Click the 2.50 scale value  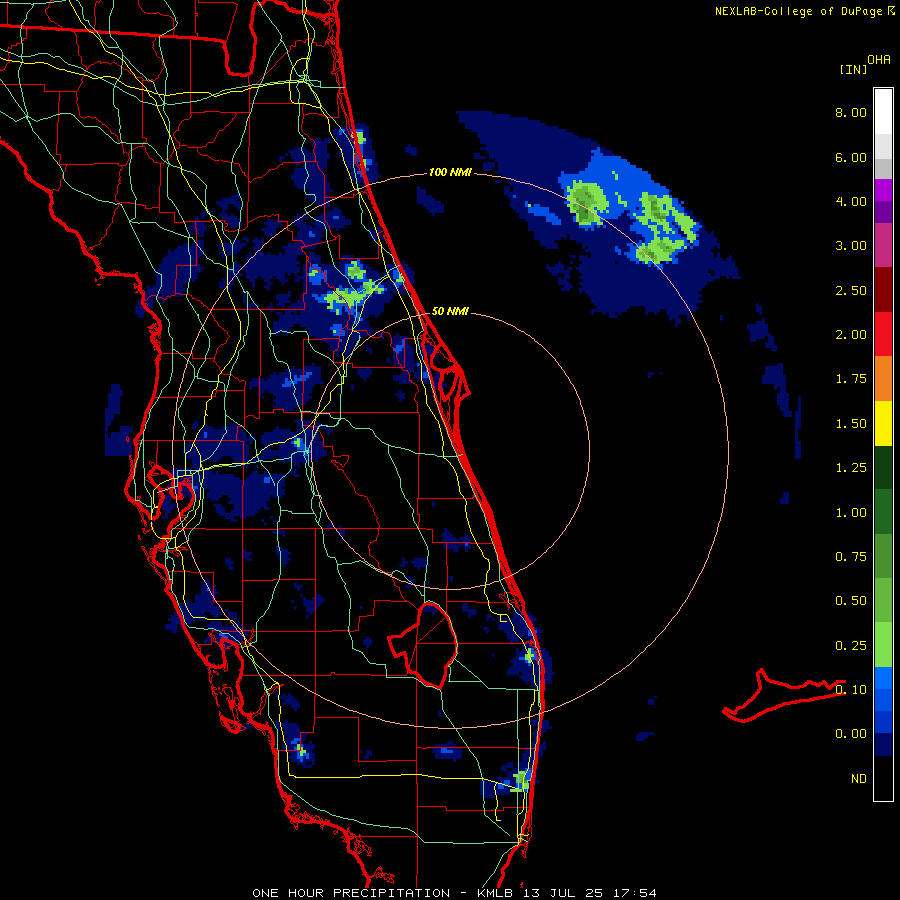[851, 290]
